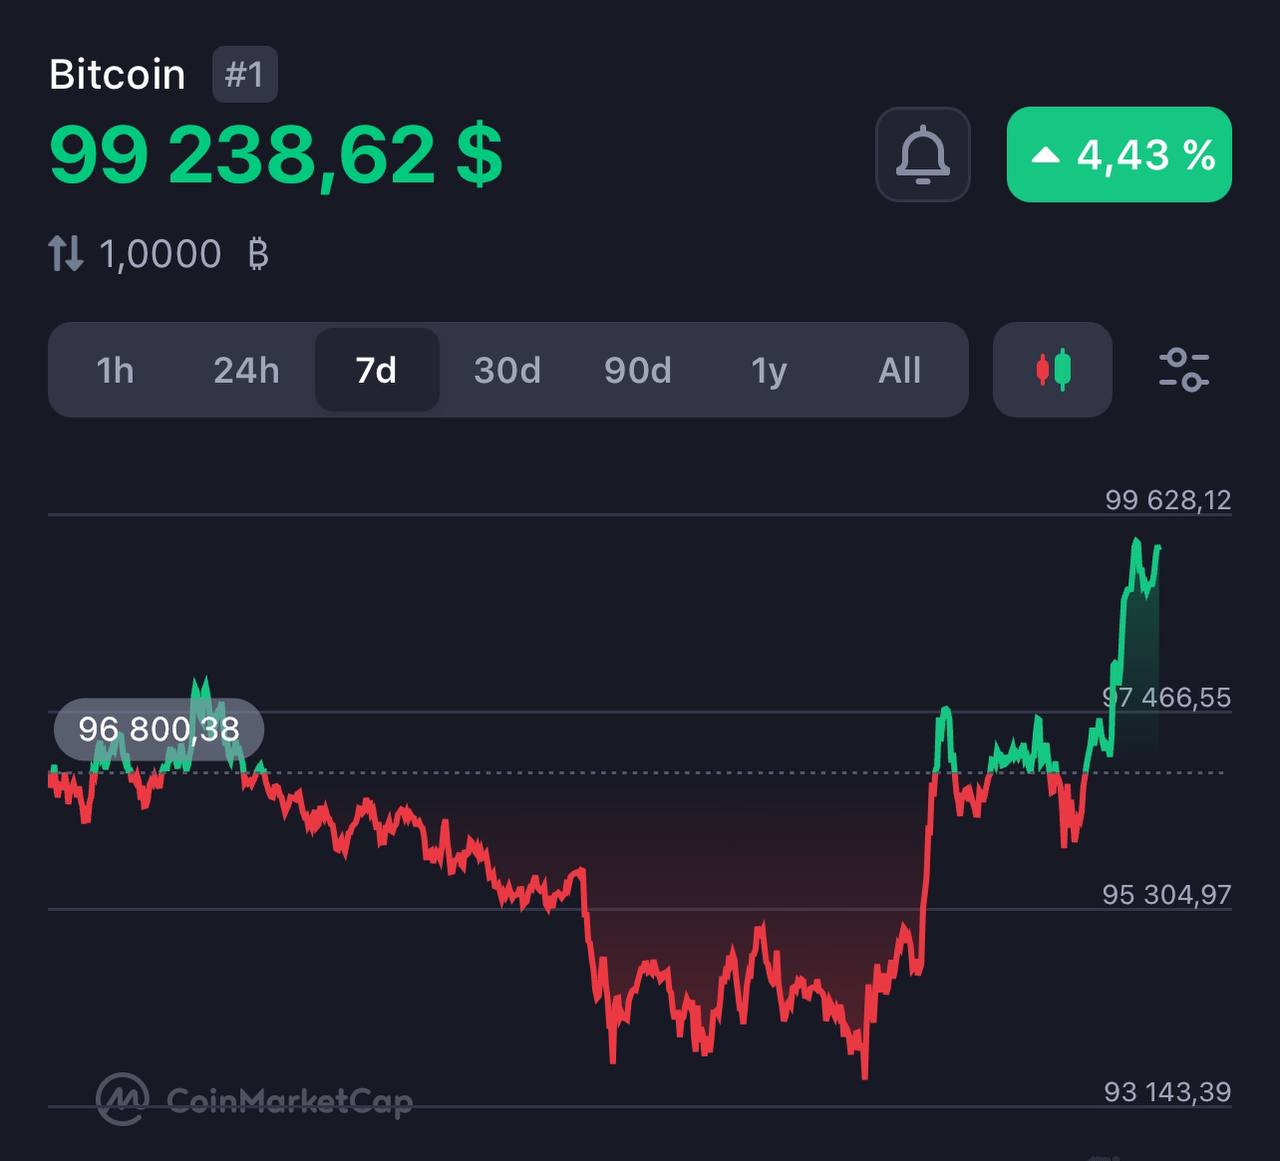Tap the chart's latest green peak

(x=1136, y=543)
